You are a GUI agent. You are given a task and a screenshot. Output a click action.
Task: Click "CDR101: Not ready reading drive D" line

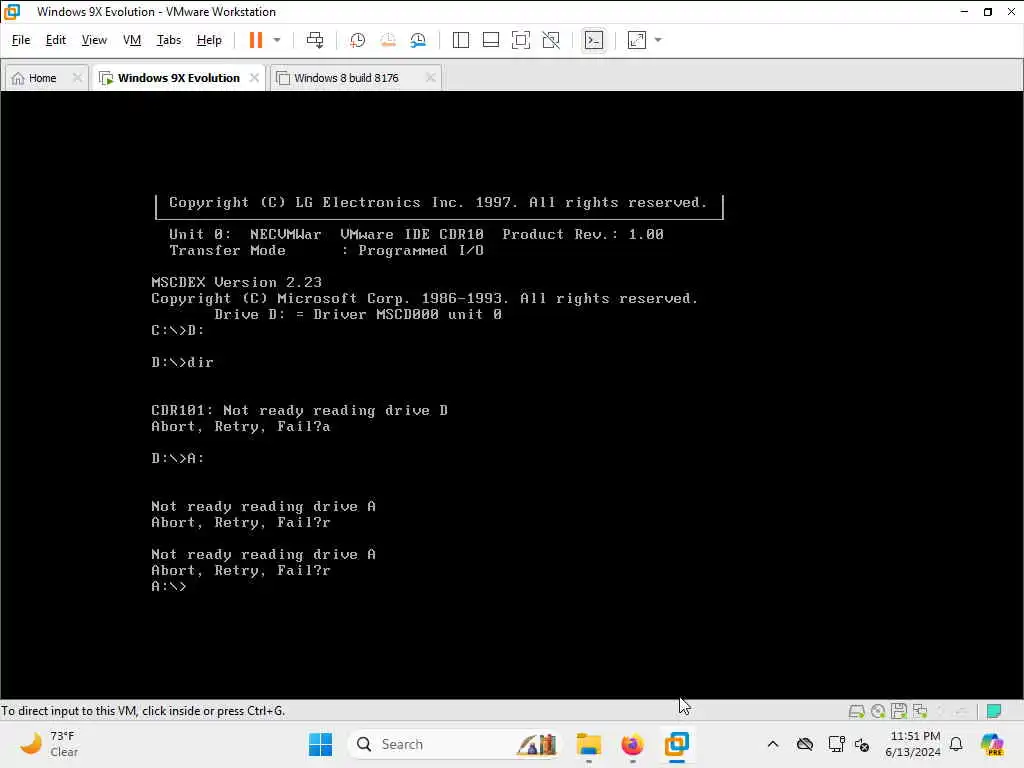[x=299, y=410]
